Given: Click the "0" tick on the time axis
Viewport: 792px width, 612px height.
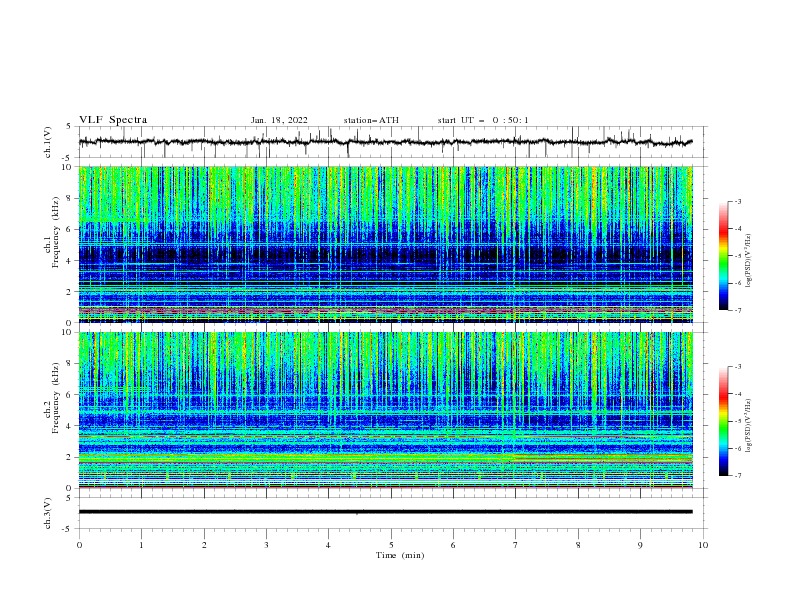Looking at the screenshot, I should [79, 545].
